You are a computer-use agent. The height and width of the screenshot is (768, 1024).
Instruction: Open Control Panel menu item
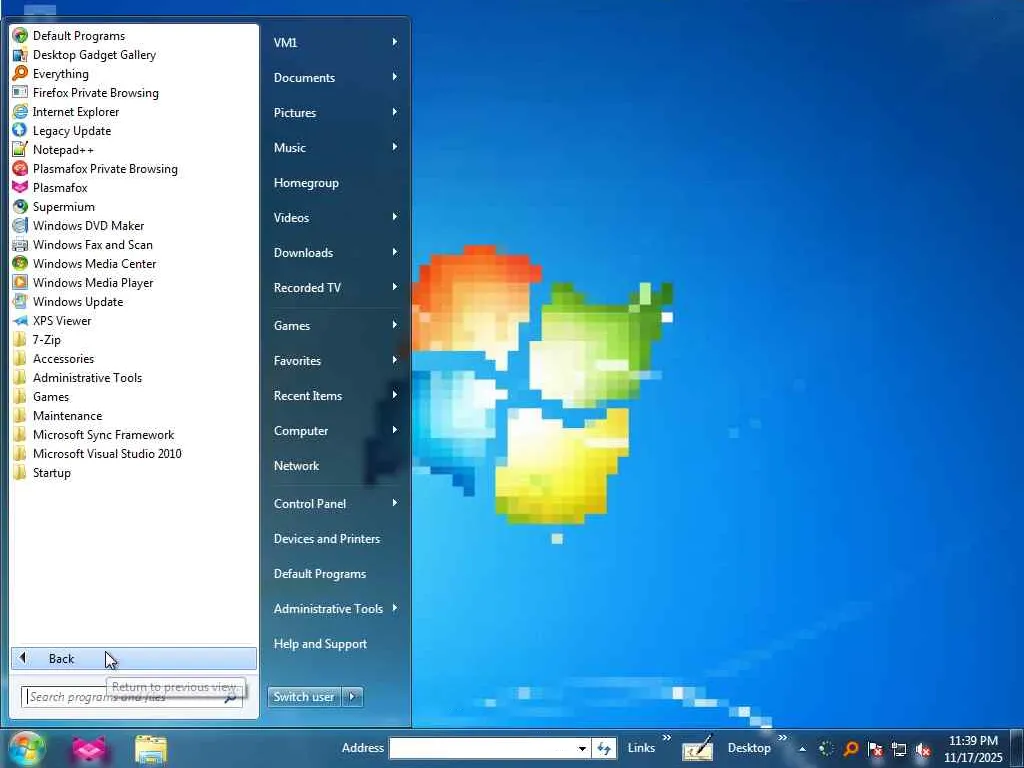tap(335, 504)
